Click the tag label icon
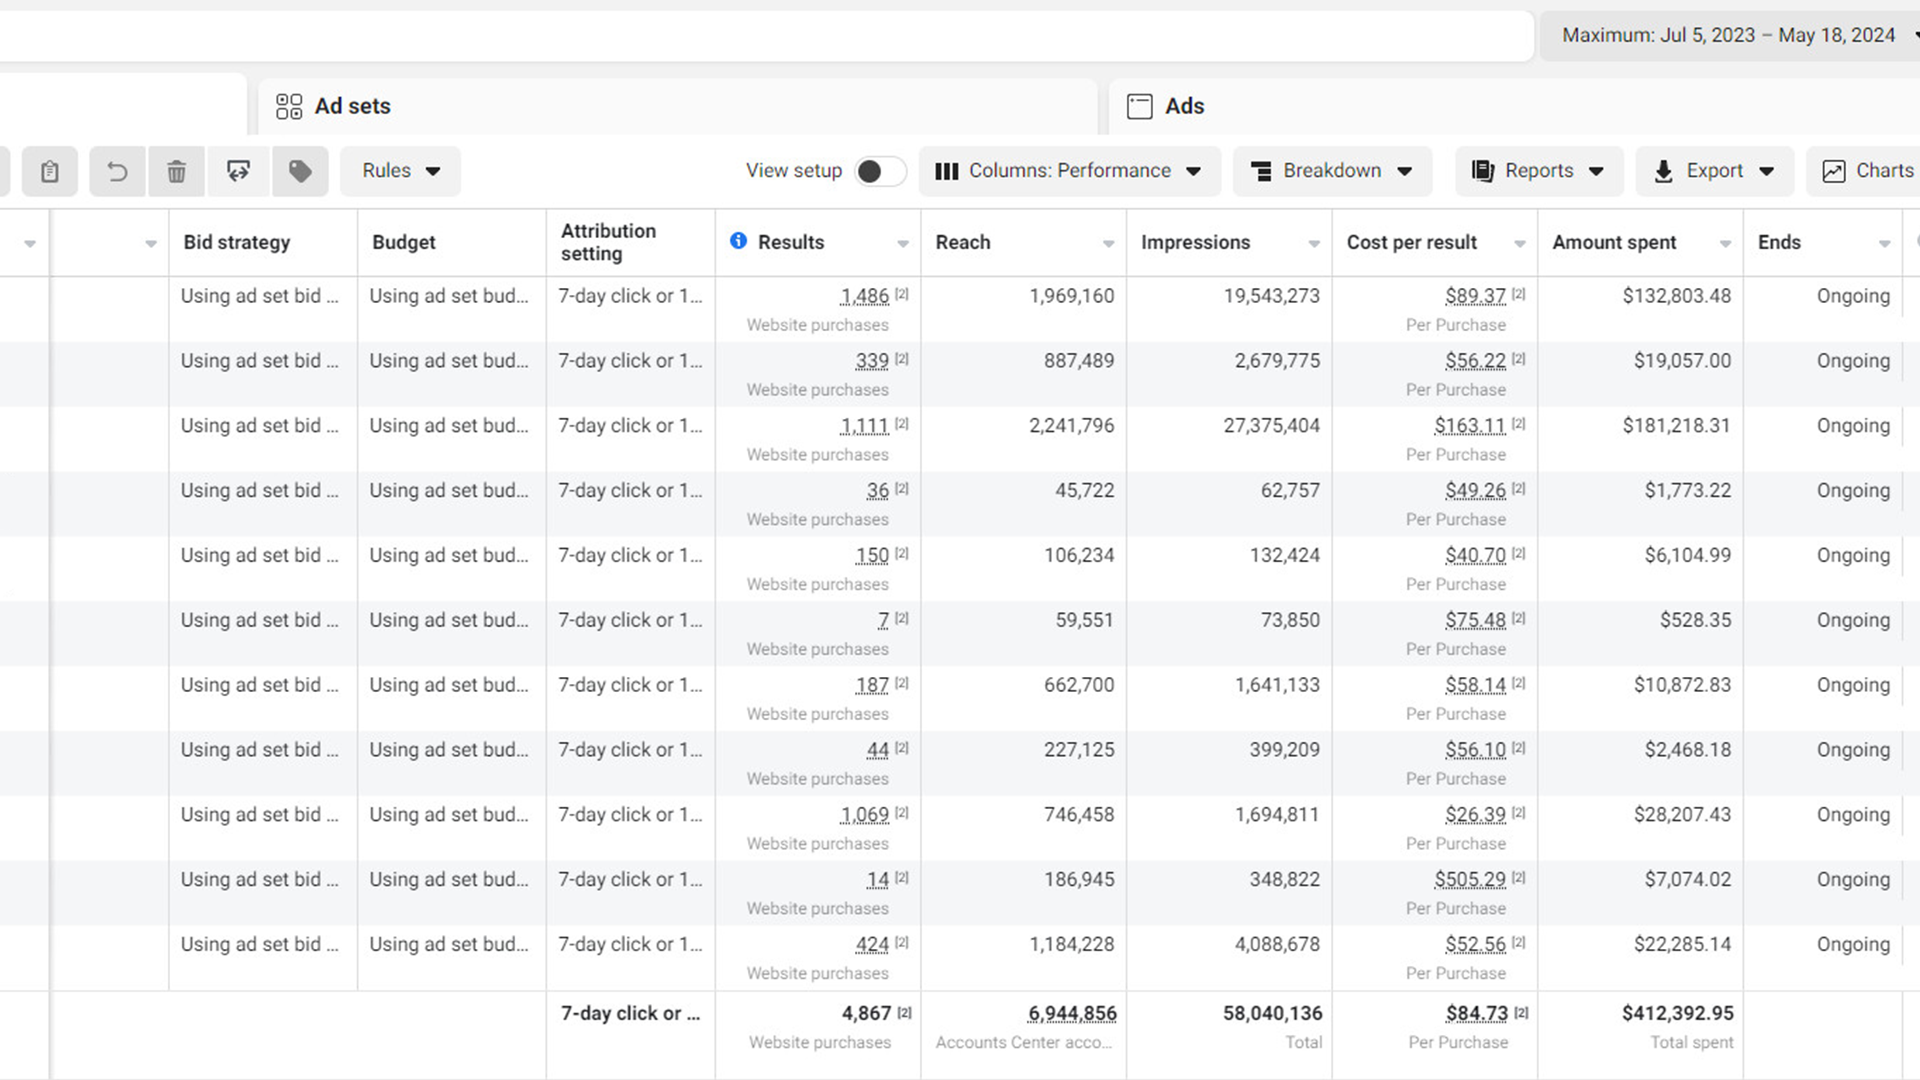The width and height of the screenshot is (1920, 1080). (299, 171)
